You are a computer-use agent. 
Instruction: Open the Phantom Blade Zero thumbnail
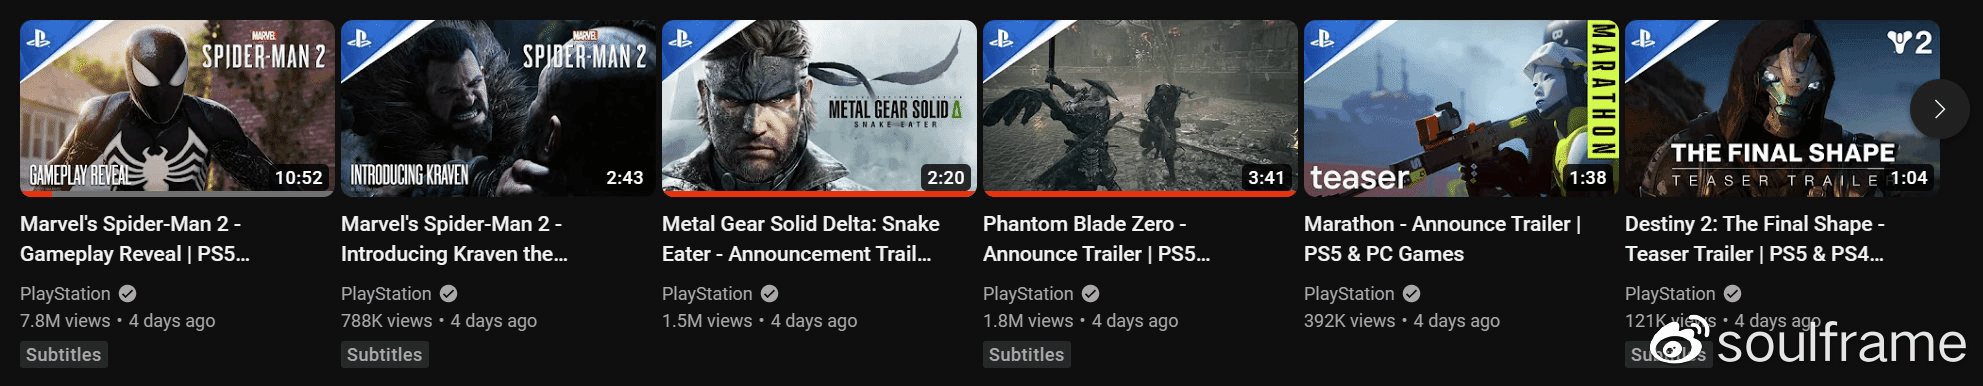pos(1140,108)
